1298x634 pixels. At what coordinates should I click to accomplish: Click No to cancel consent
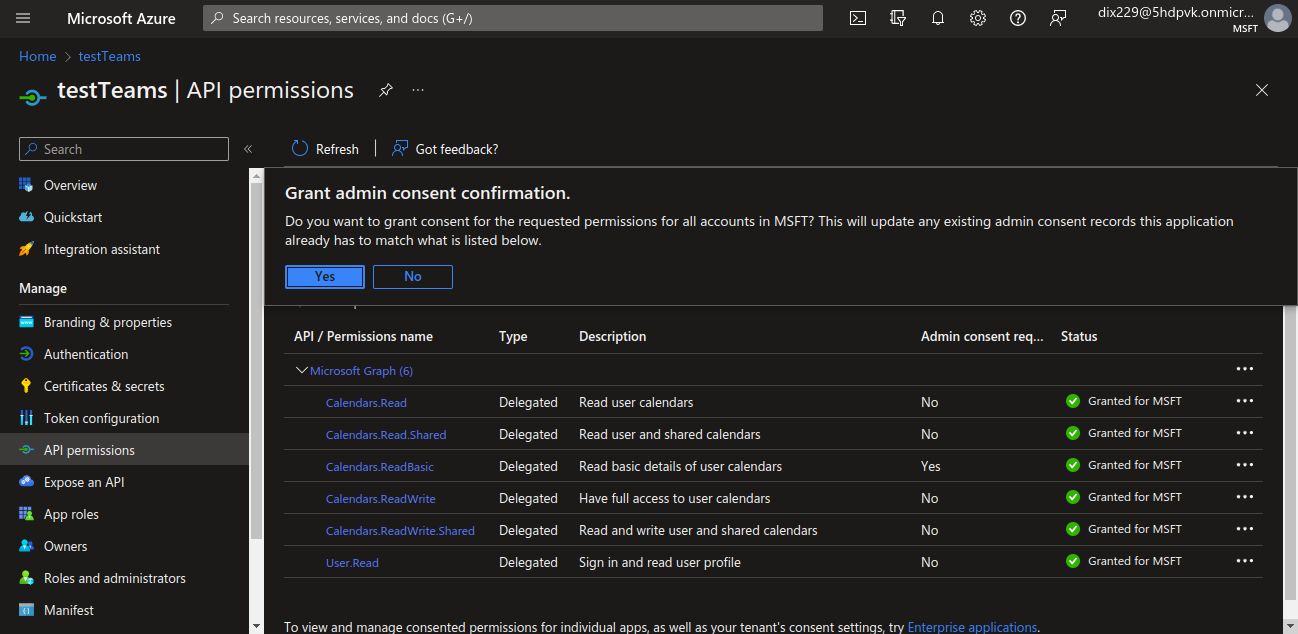[x=413, y=276]
